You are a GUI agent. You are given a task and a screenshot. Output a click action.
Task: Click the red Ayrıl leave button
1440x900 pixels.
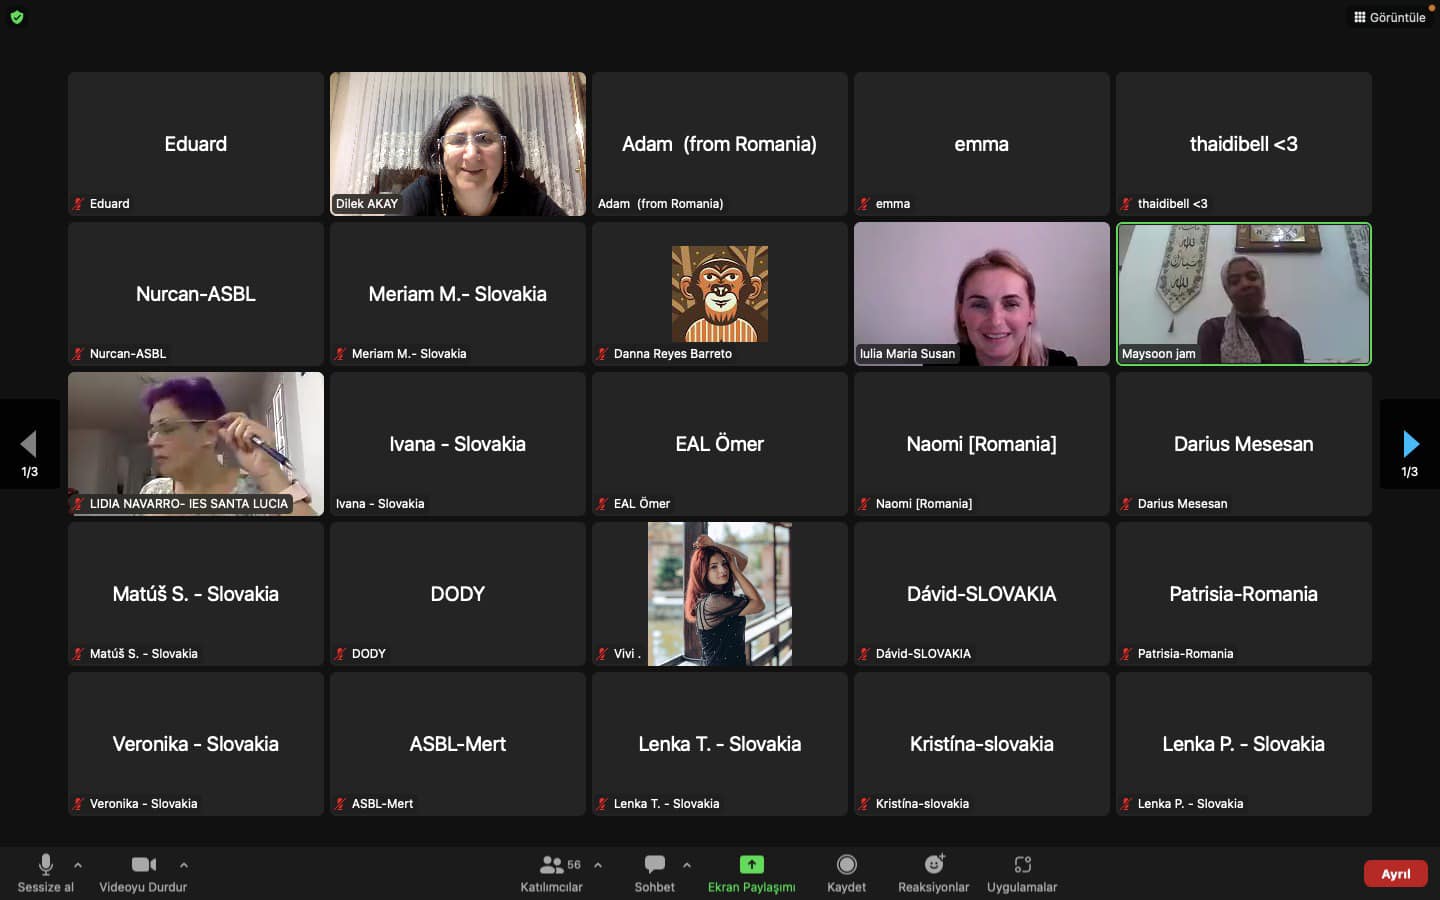click(1395, 873)
